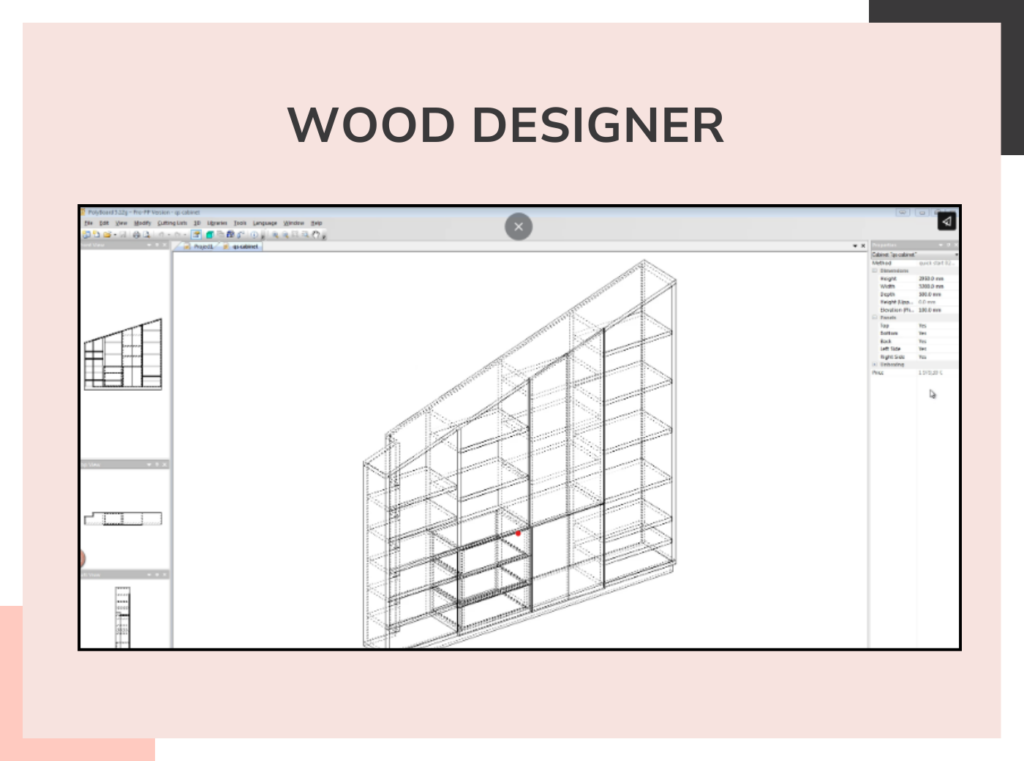1024x761 pixels.
Task: Toggle the Left Side panel value
Action: tap(927, 349)
